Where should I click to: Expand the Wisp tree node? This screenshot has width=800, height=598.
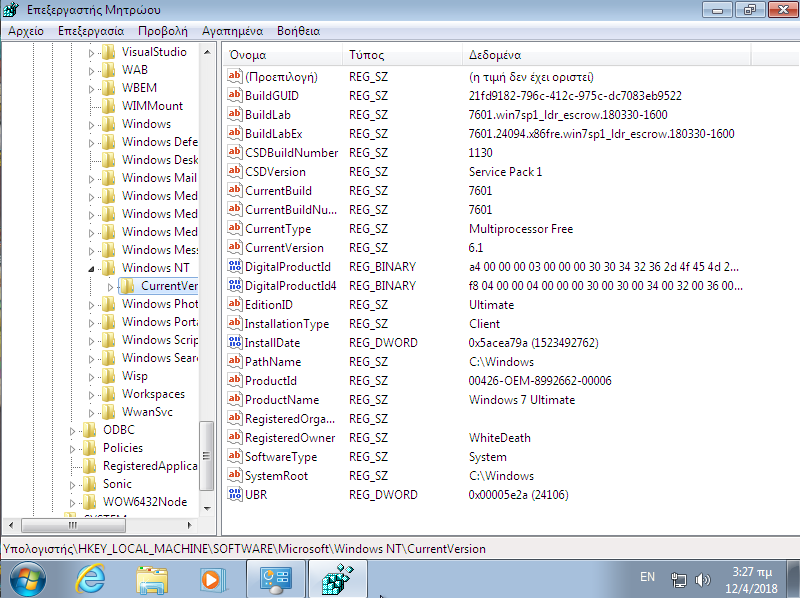point(91,377)
